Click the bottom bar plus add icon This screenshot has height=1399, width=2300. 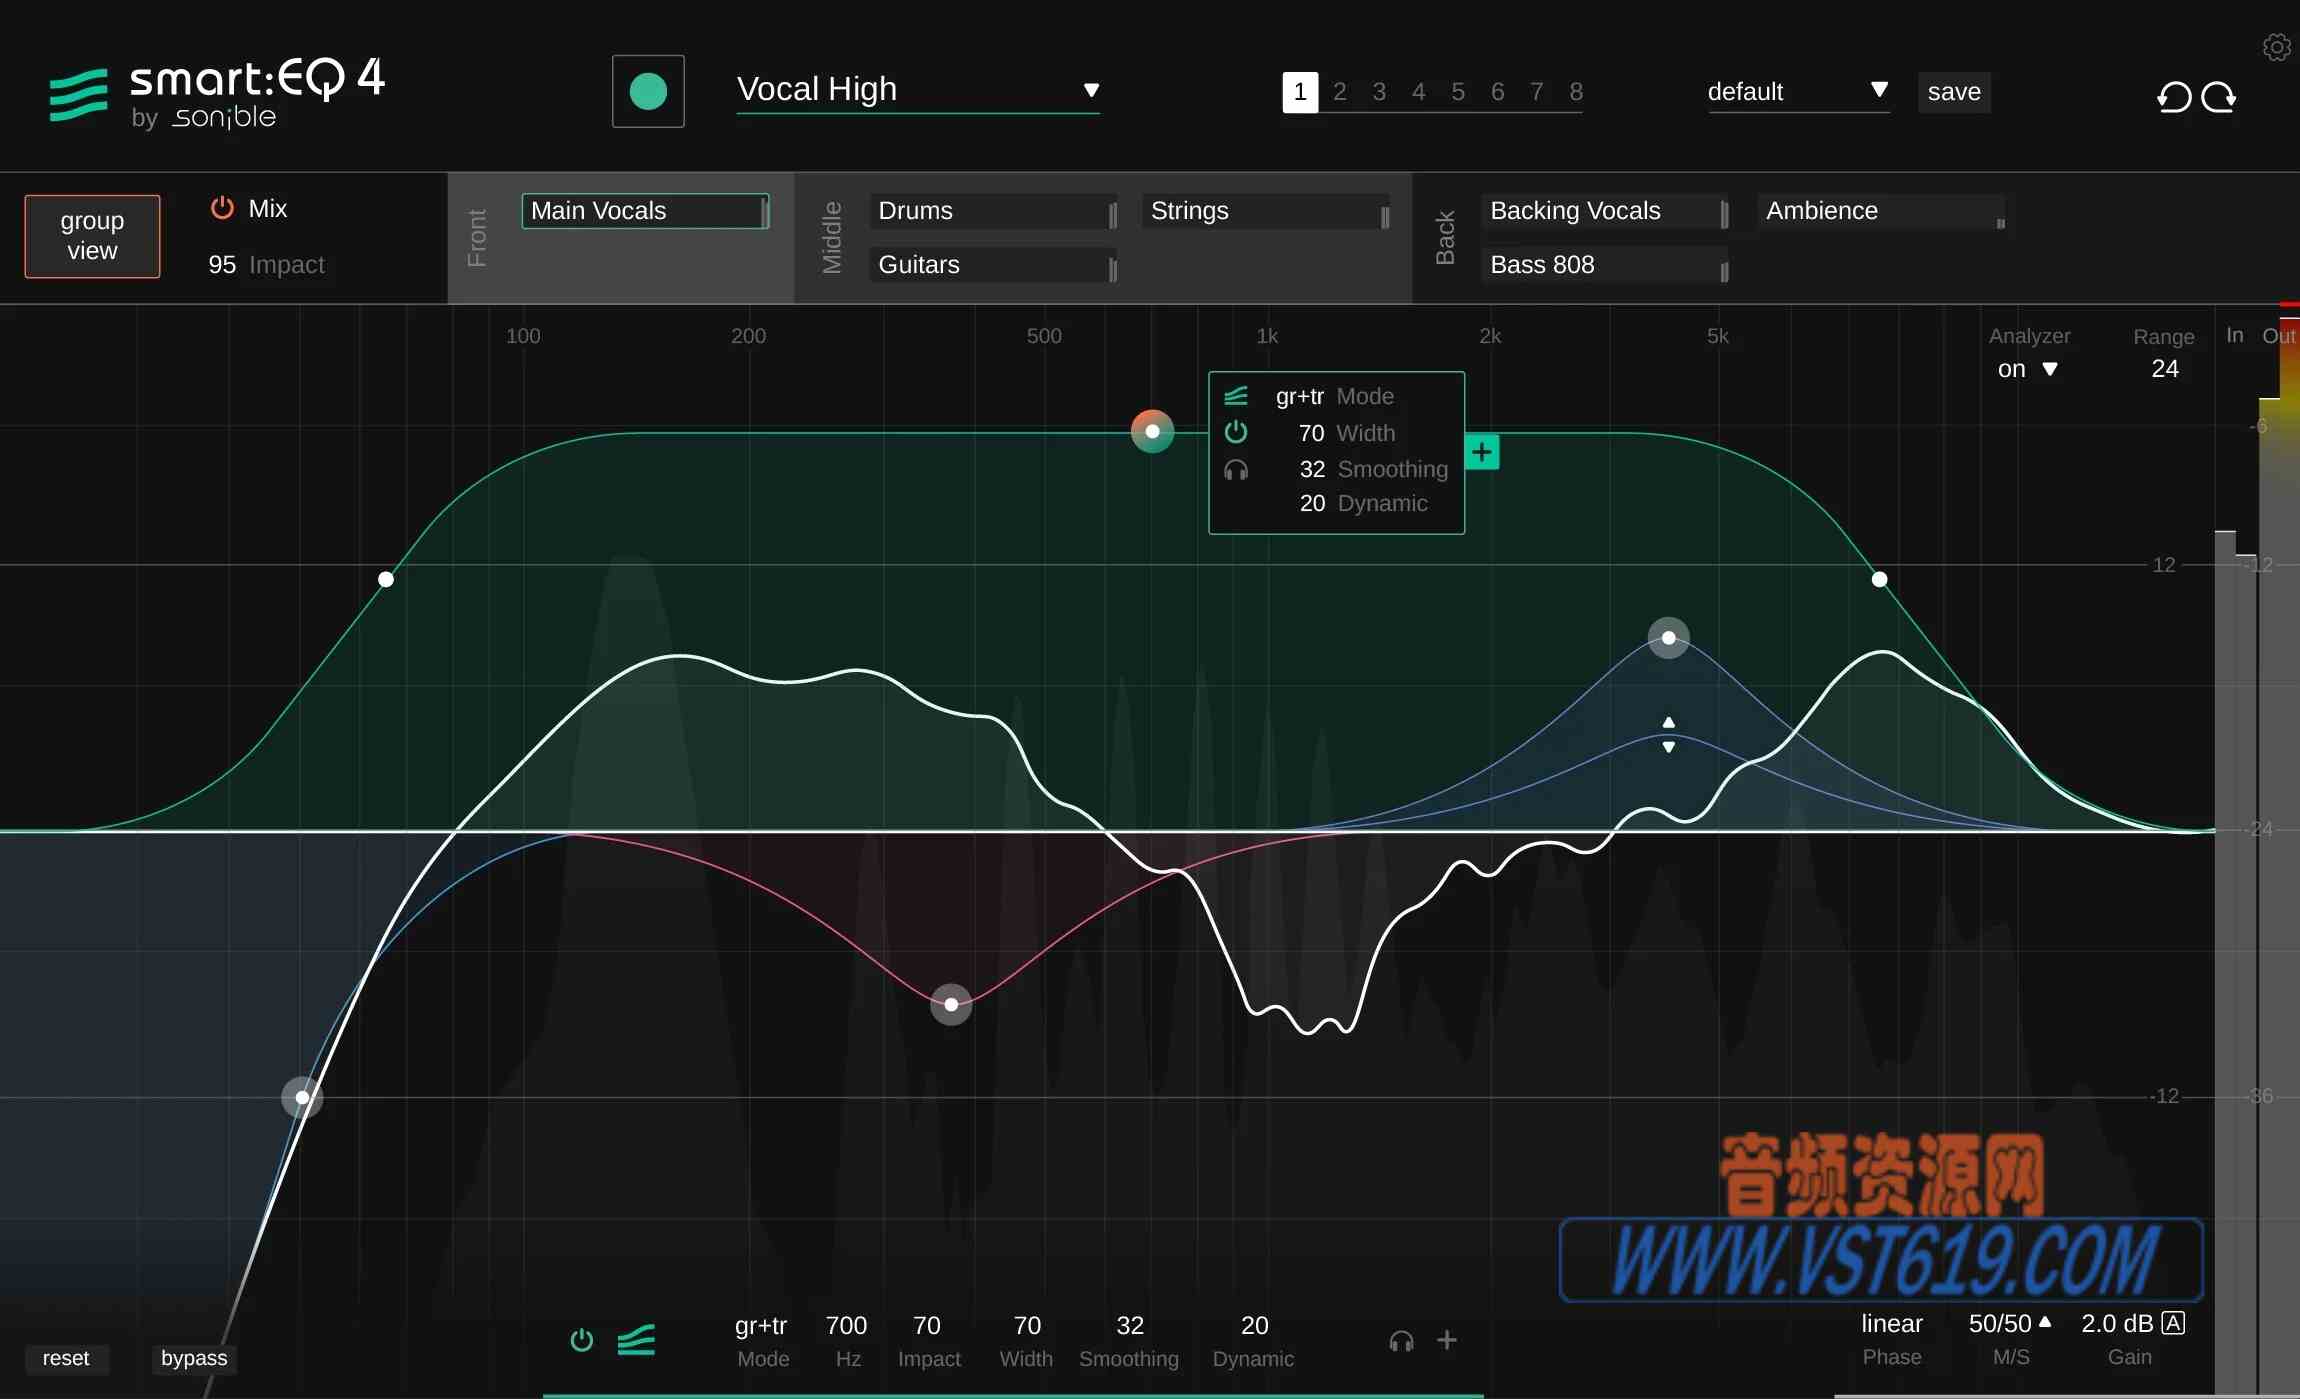pos(1446,1340)
